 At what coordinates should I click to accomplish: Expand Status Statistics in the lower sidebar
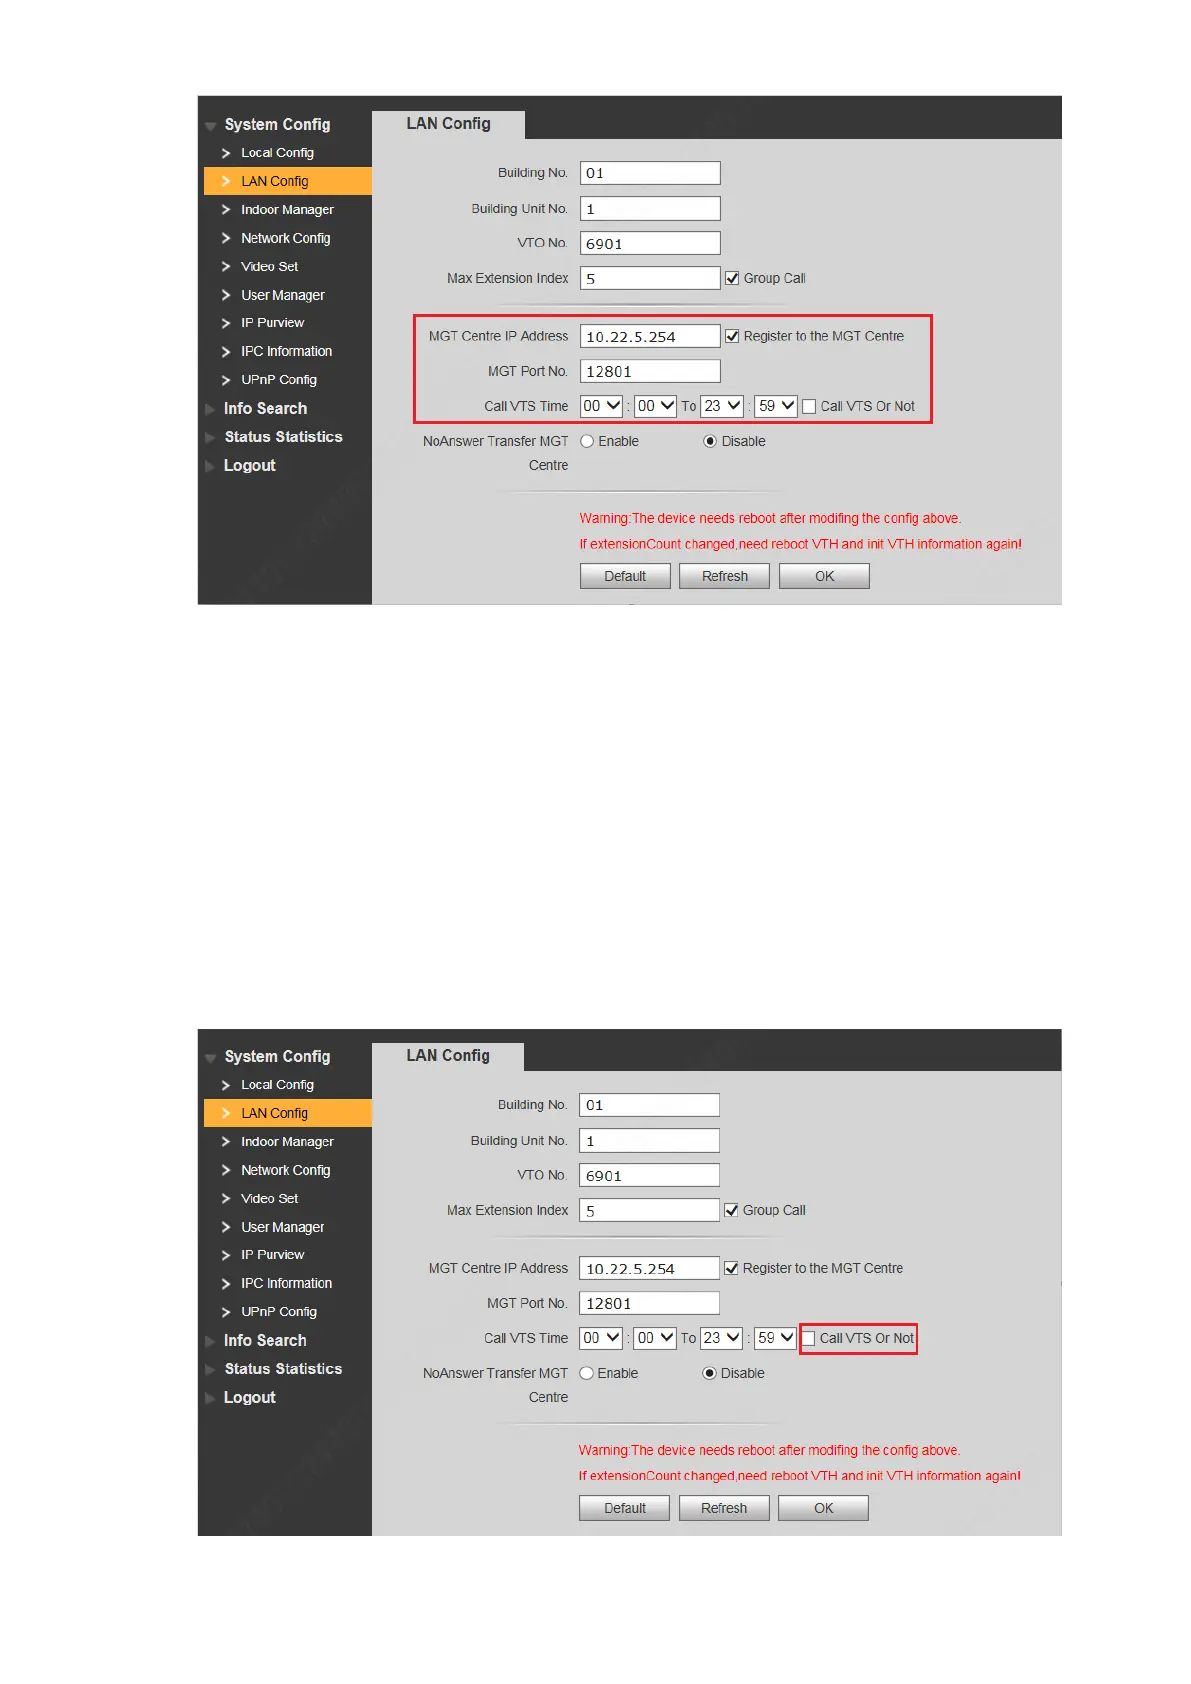click(283, 1369)
